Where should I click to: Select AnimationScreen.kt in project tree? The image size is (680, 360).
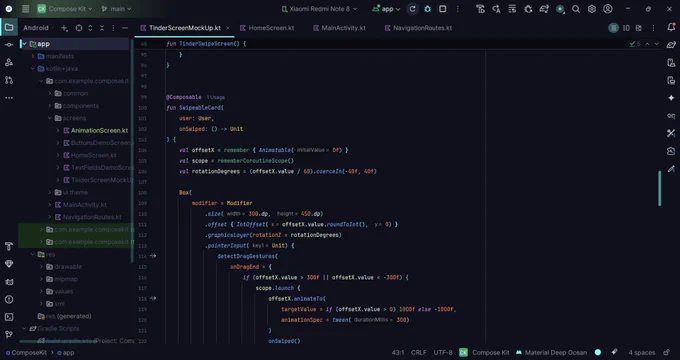coord(99,131)
